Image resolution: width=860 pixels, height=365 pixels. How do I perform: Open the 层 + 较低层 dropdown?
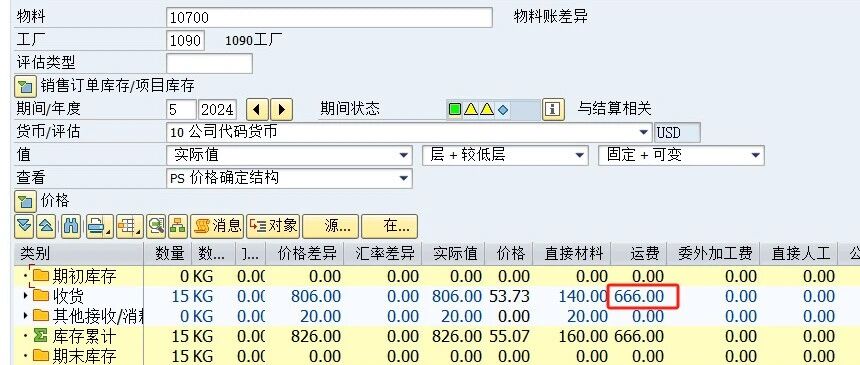click(580, 155)
